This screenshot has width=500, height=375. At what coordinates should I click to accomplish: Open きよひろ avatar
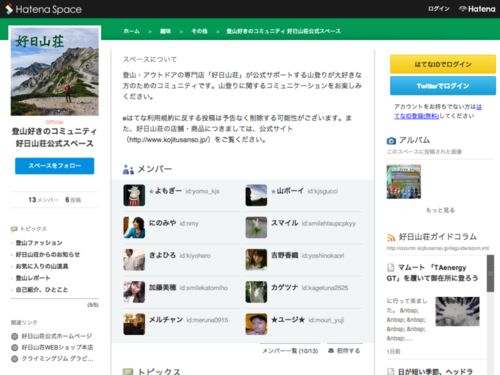pos(134,259)
